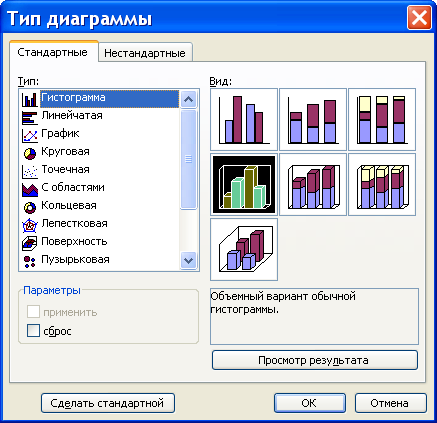Click the chart type list's down arrow
Viewport: 437px width, 423px height.
(189, 260)
